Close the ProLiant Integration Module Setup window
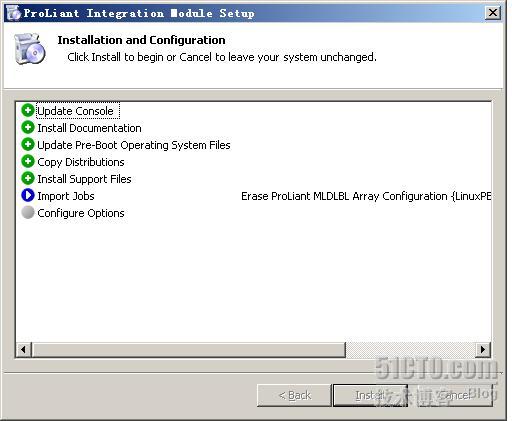The width and height of the screenshot is (512, 421). pos(493,13)
